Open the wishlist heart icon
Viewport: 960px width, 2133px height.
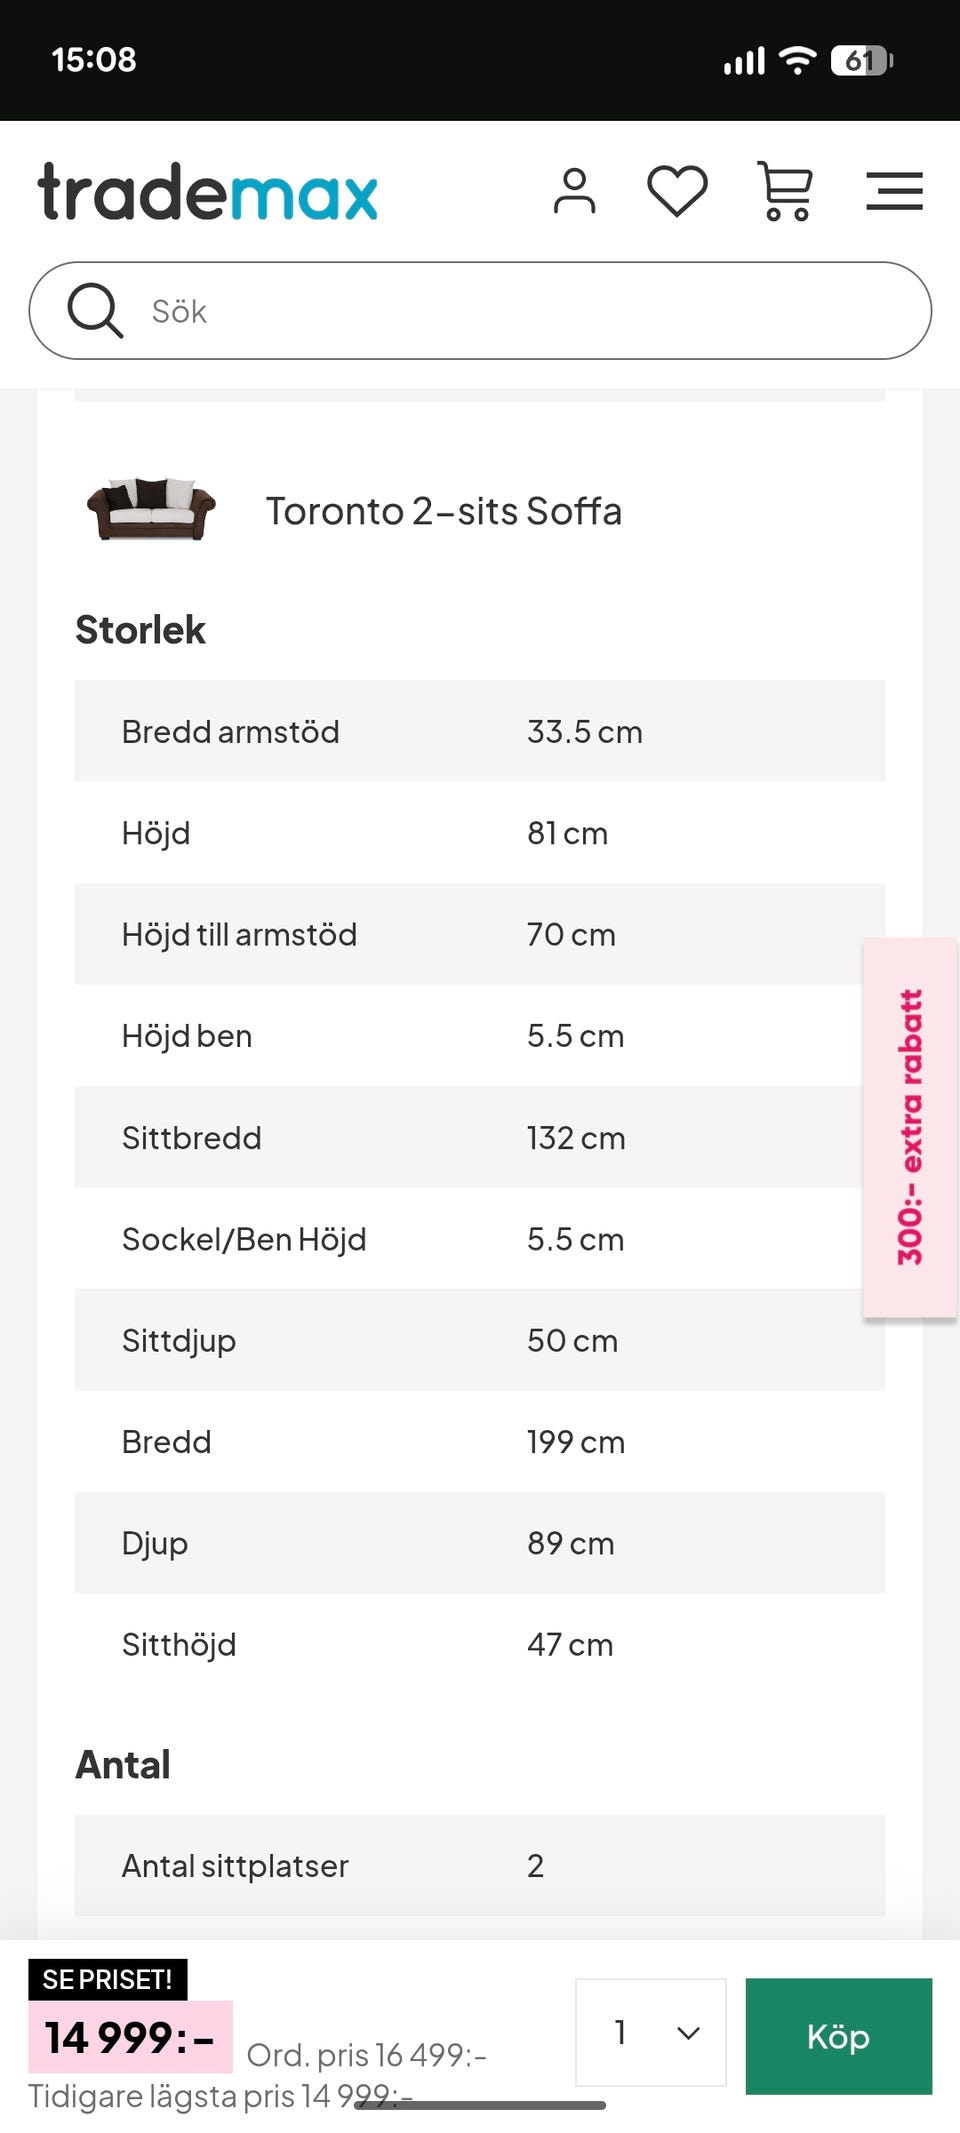pyautogui.click(x=677, y=191)
